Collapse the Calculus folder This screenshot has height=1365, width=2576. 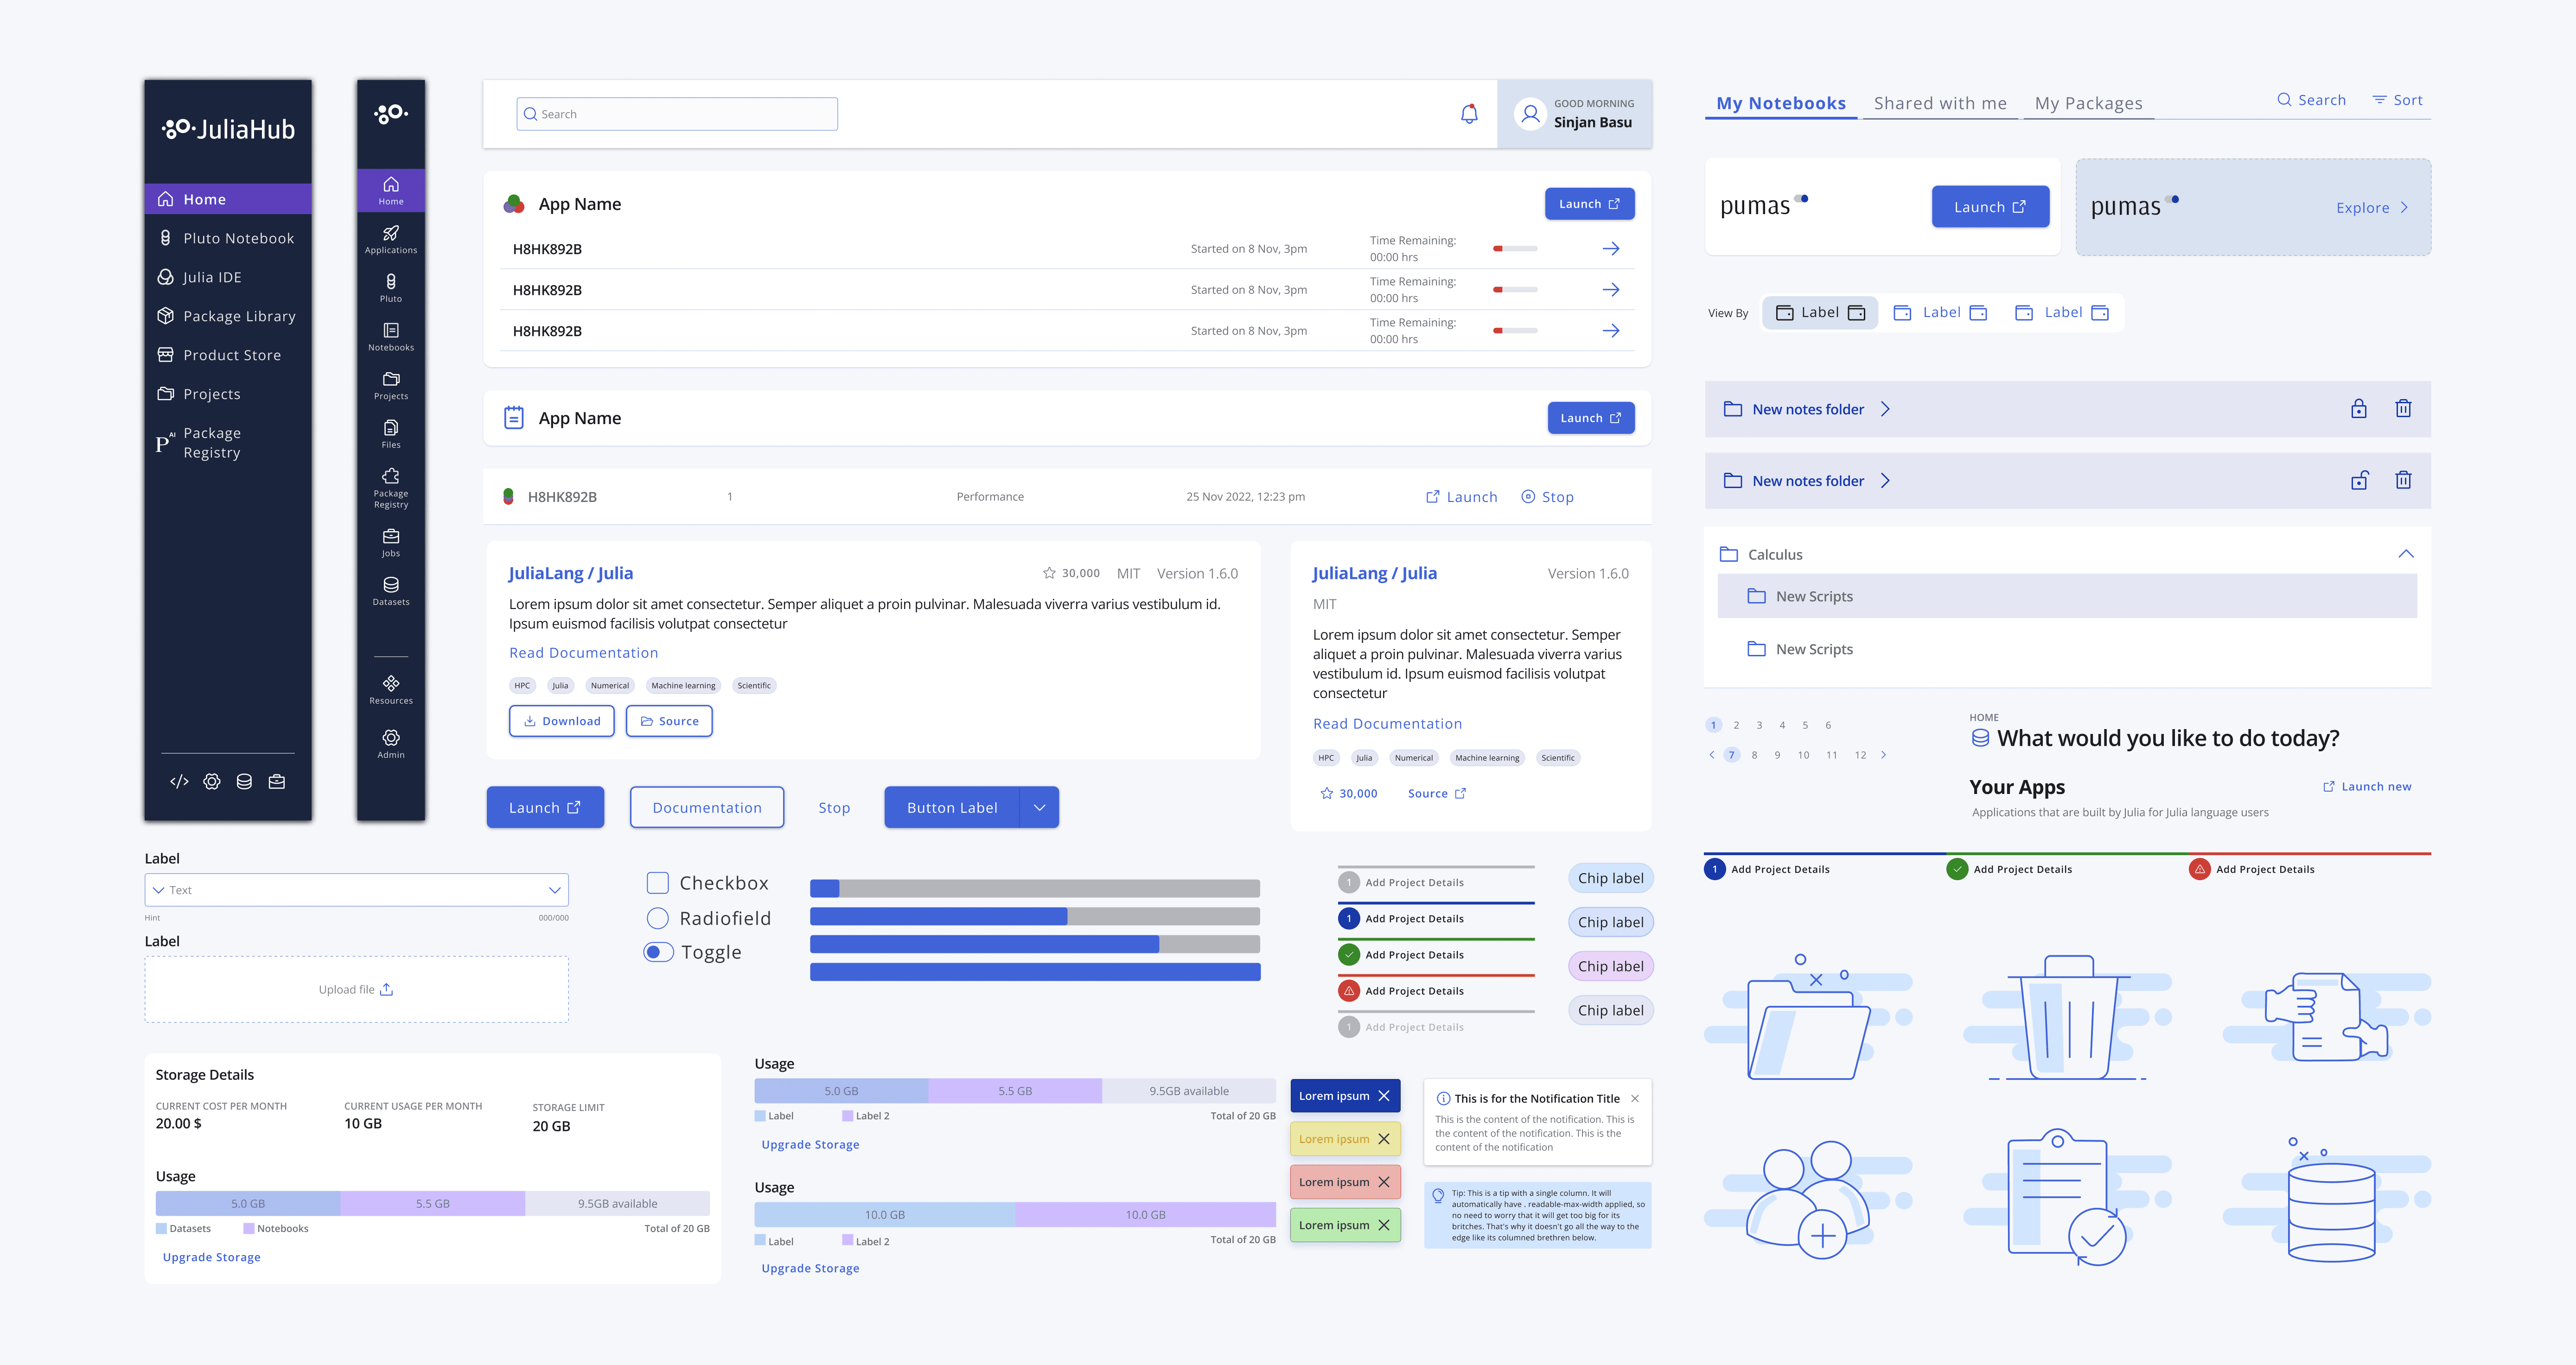(x=2405, y=554)
